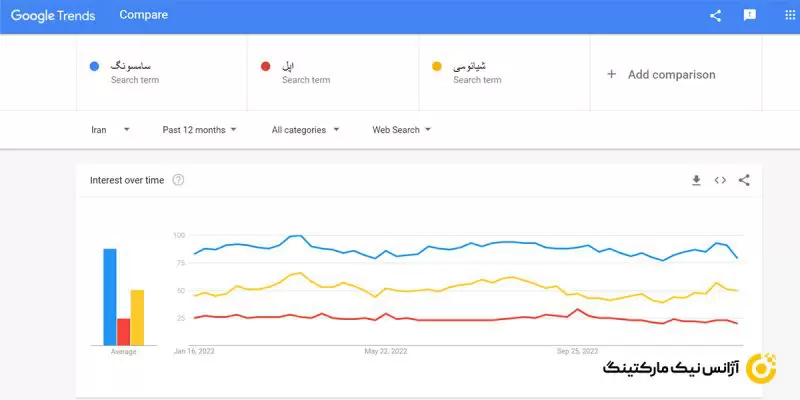Click the Add comparison button
The width and height of the screenshot is (800, 400).
click(670, 74)
